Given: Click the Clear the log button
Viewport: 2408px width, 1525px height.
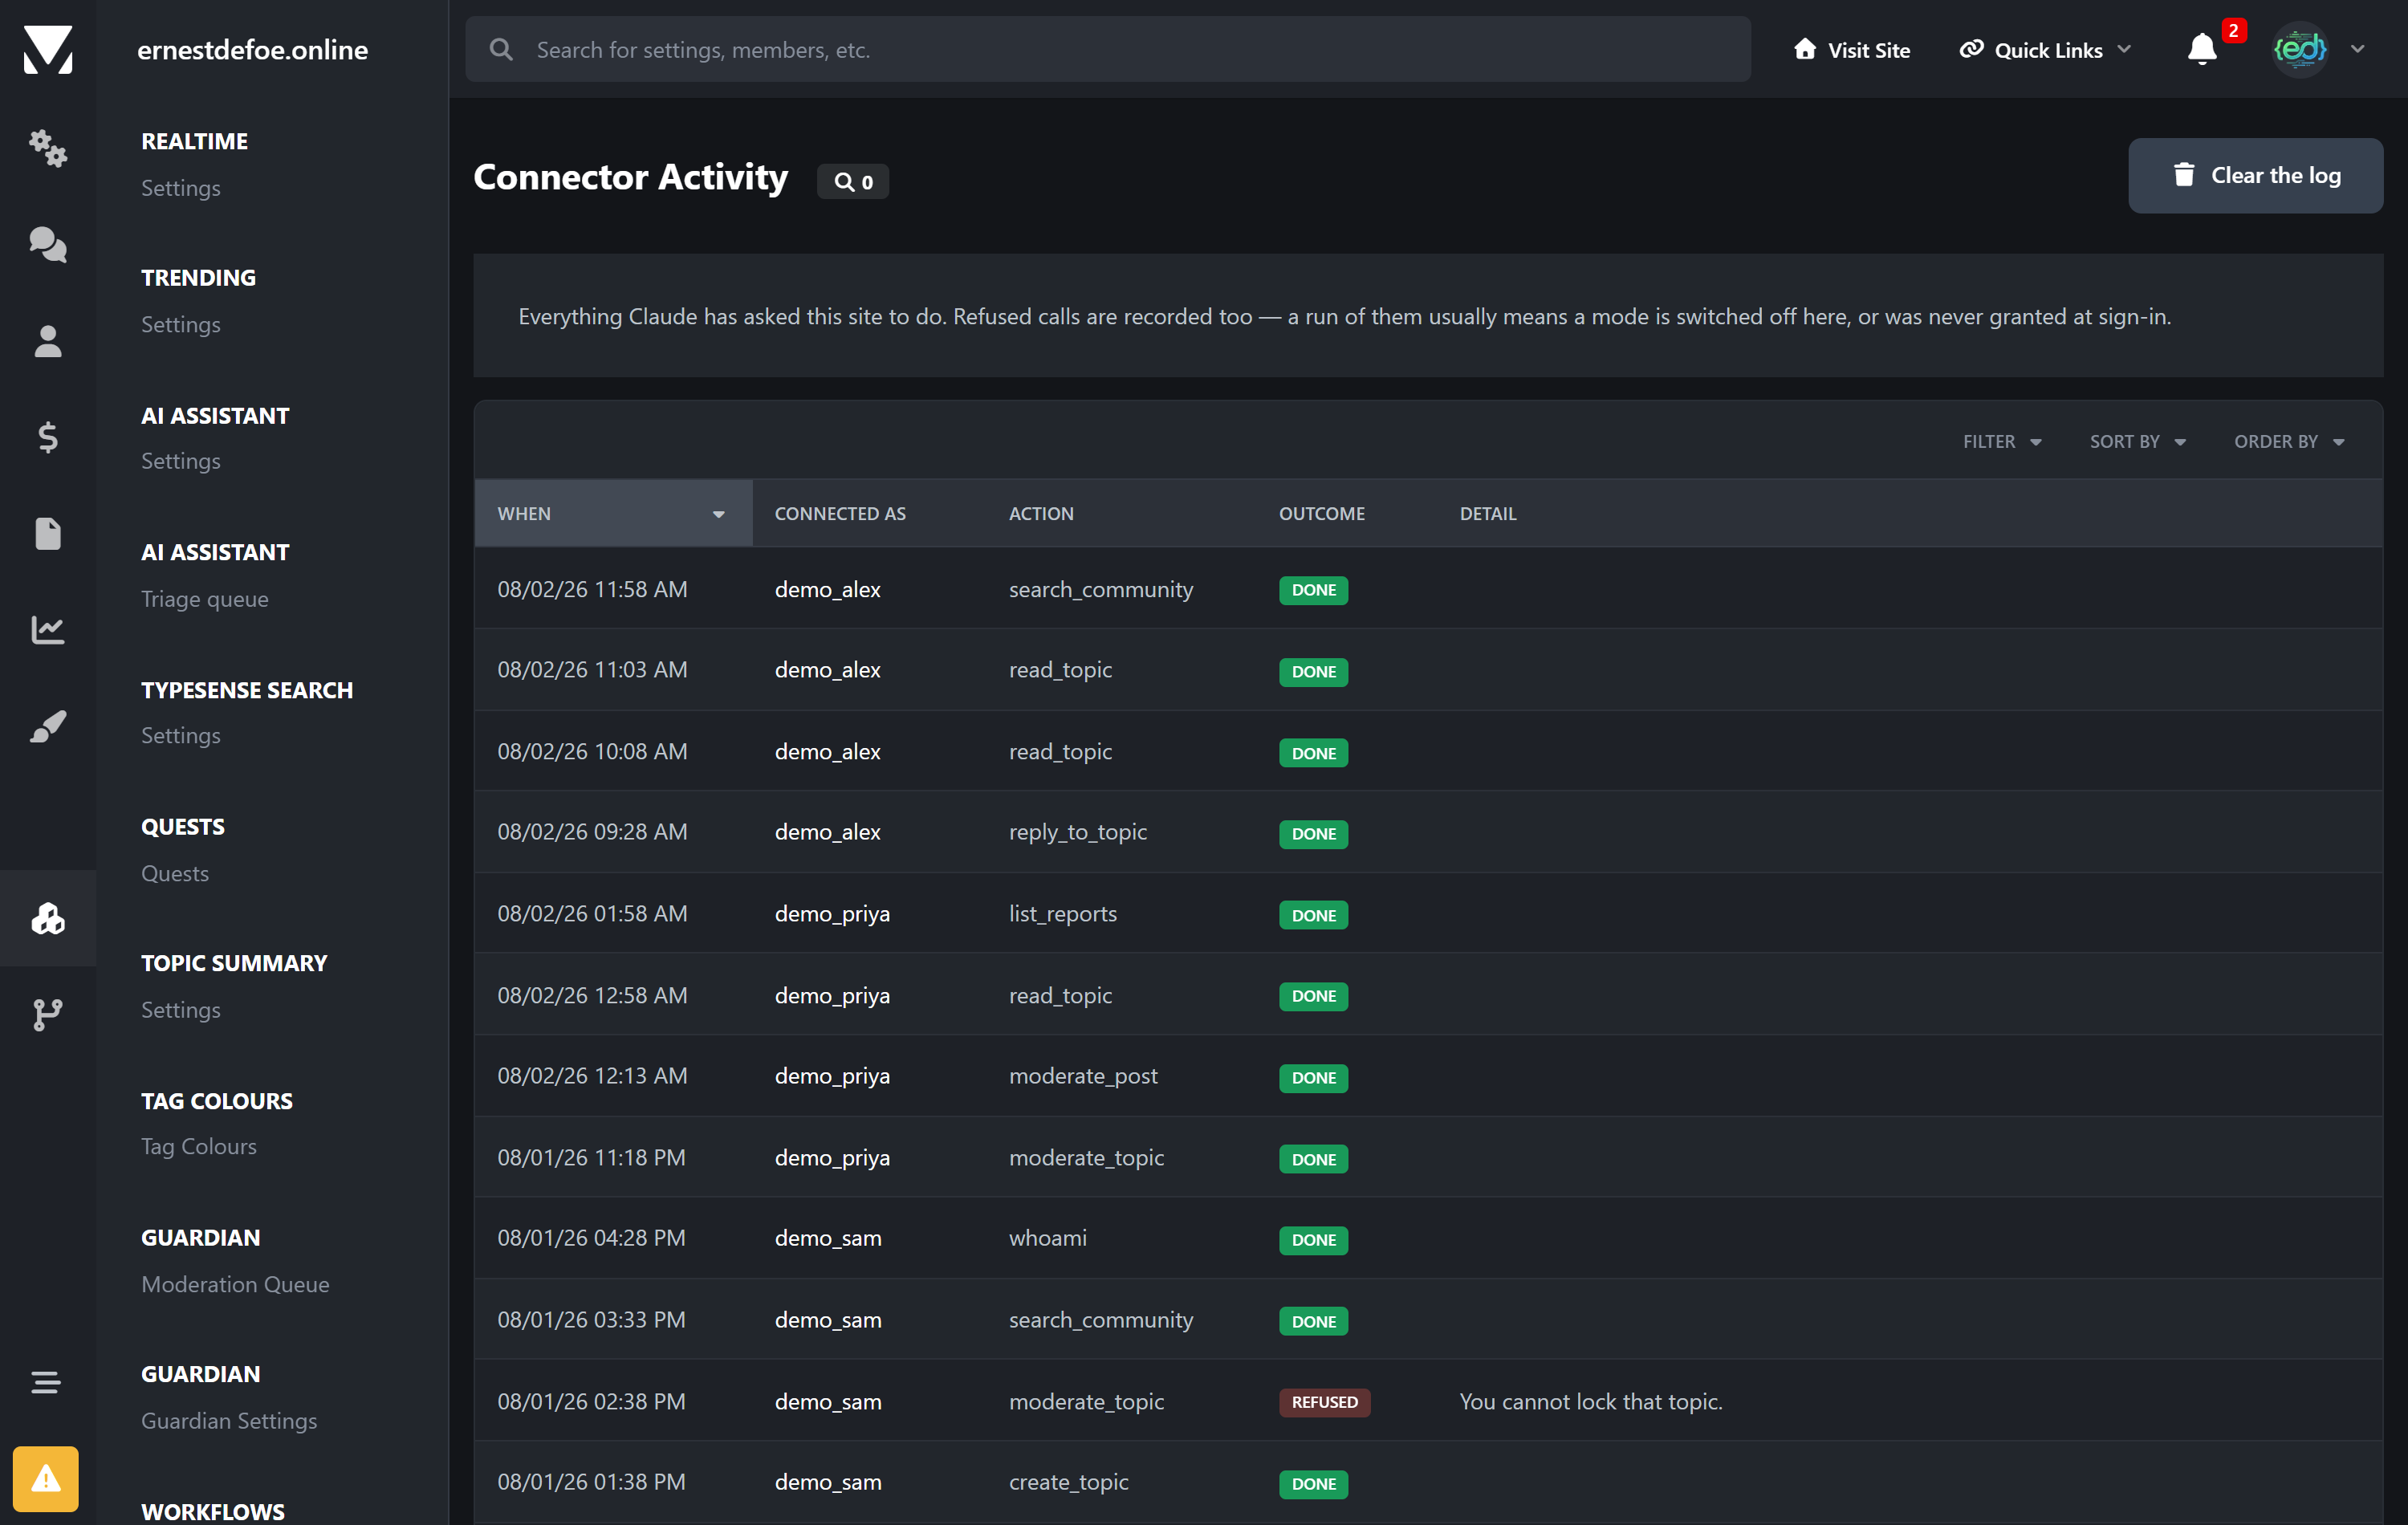Looking at the screenshot, I should point(2255,175).
